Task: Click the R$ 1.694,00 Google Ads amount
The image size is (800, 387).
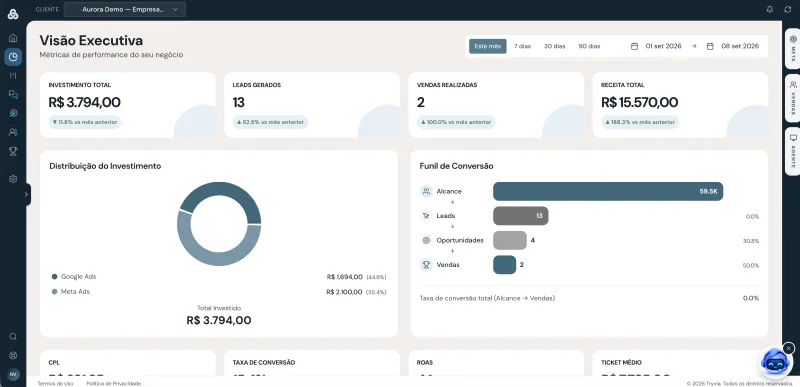Action: 345,277
